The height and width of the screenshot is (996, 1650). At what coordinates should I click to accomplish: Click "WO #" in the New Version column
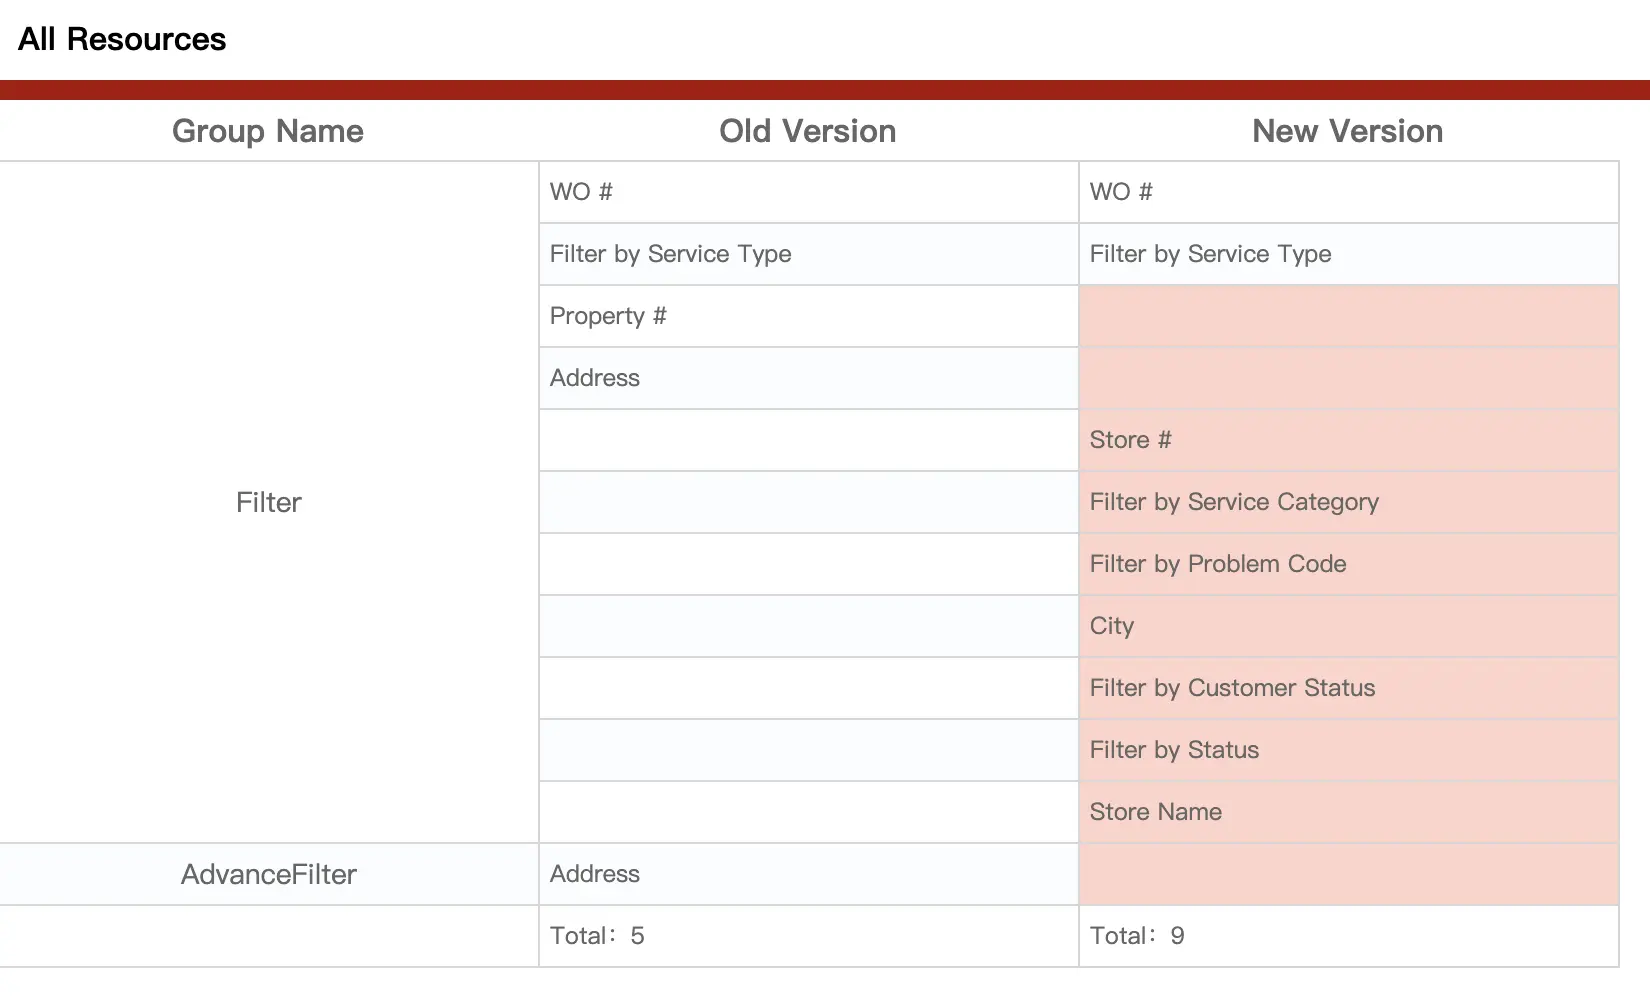point(1349,192)
